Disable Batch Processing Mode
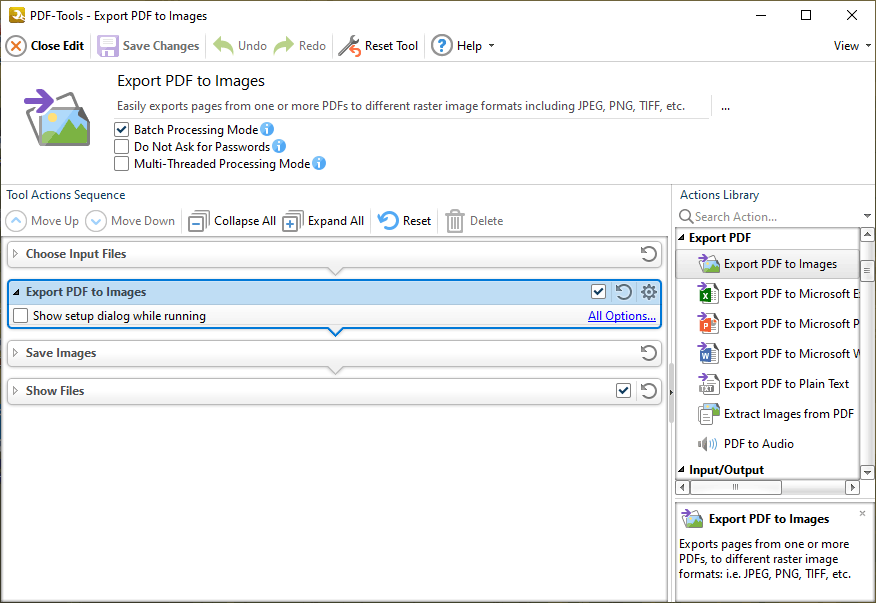The width and height of the screenshot is (876, 603). coord(122,129)
